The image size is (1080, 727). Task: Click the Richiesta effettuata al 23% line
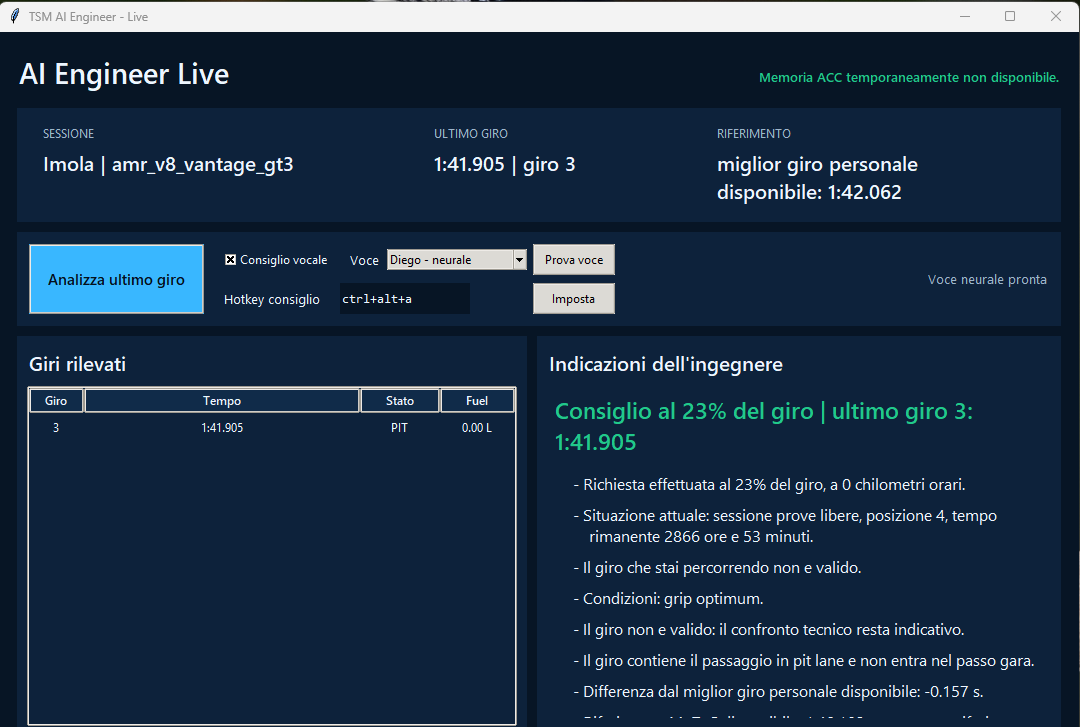769,485
